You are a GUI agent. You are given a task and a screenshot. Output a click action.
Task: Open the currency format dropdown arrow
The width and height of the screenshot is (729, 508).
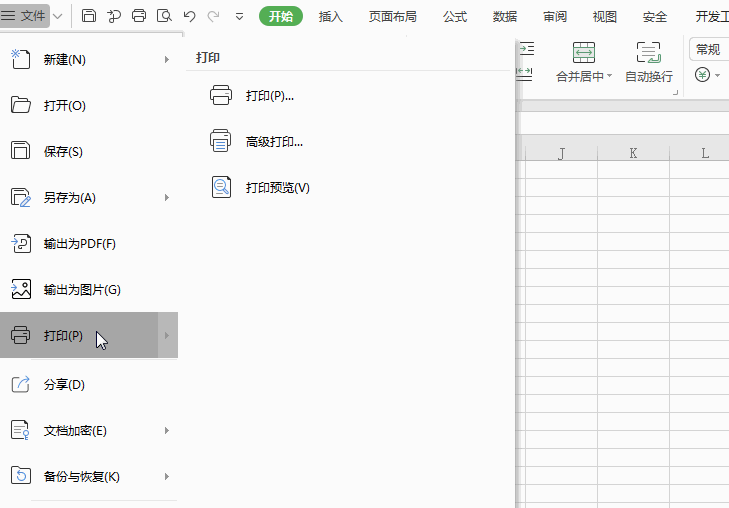click(x=718, y=75)
